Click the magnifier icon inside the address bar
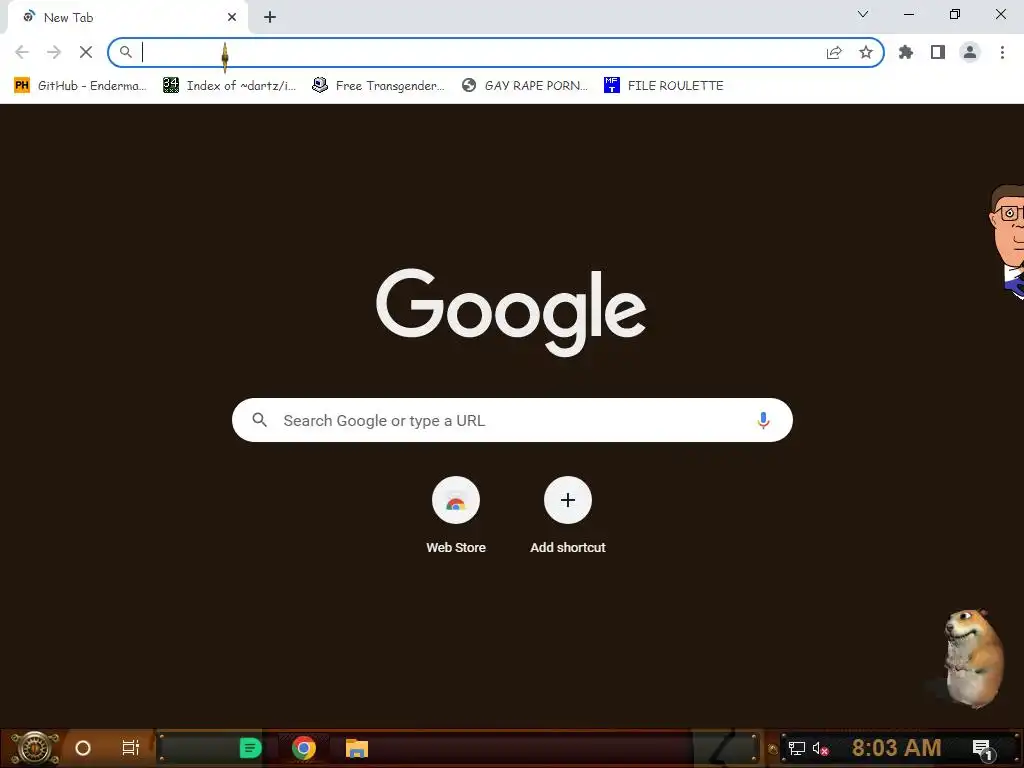 pos(125,52)
